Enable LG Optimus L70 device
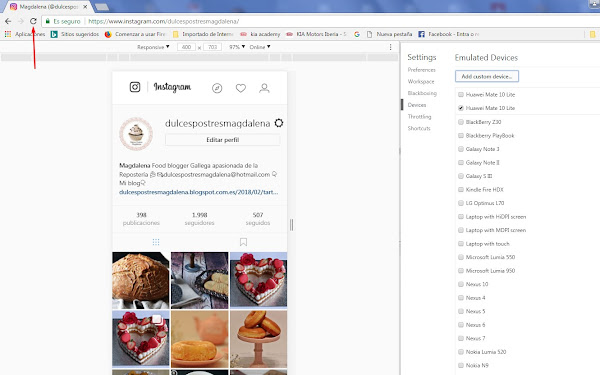 [461, 203]
